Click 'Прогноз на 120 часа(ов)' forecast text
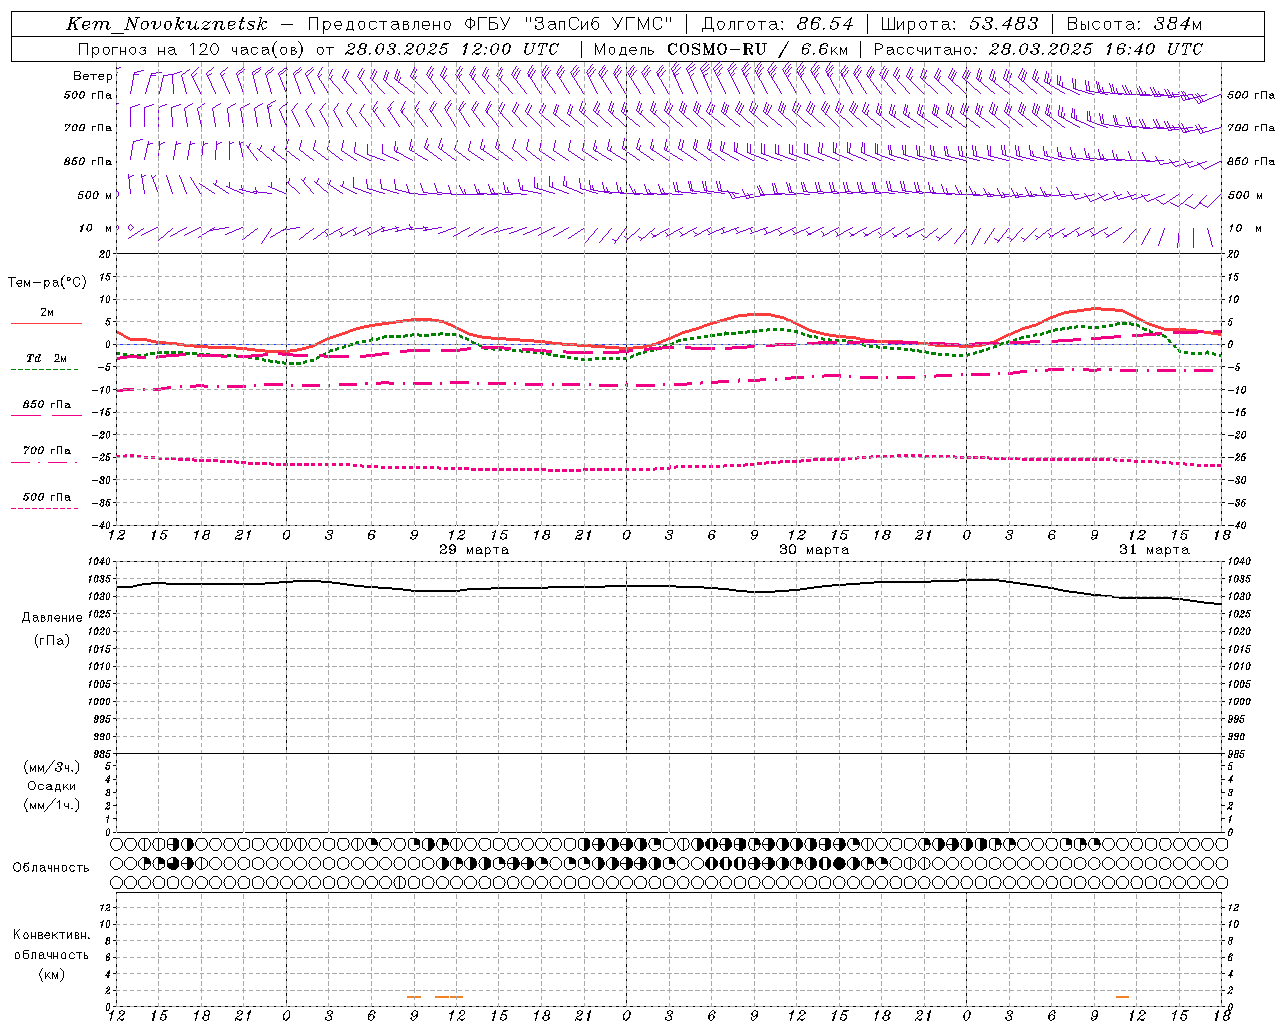1280x1024 pixels. 192,49
